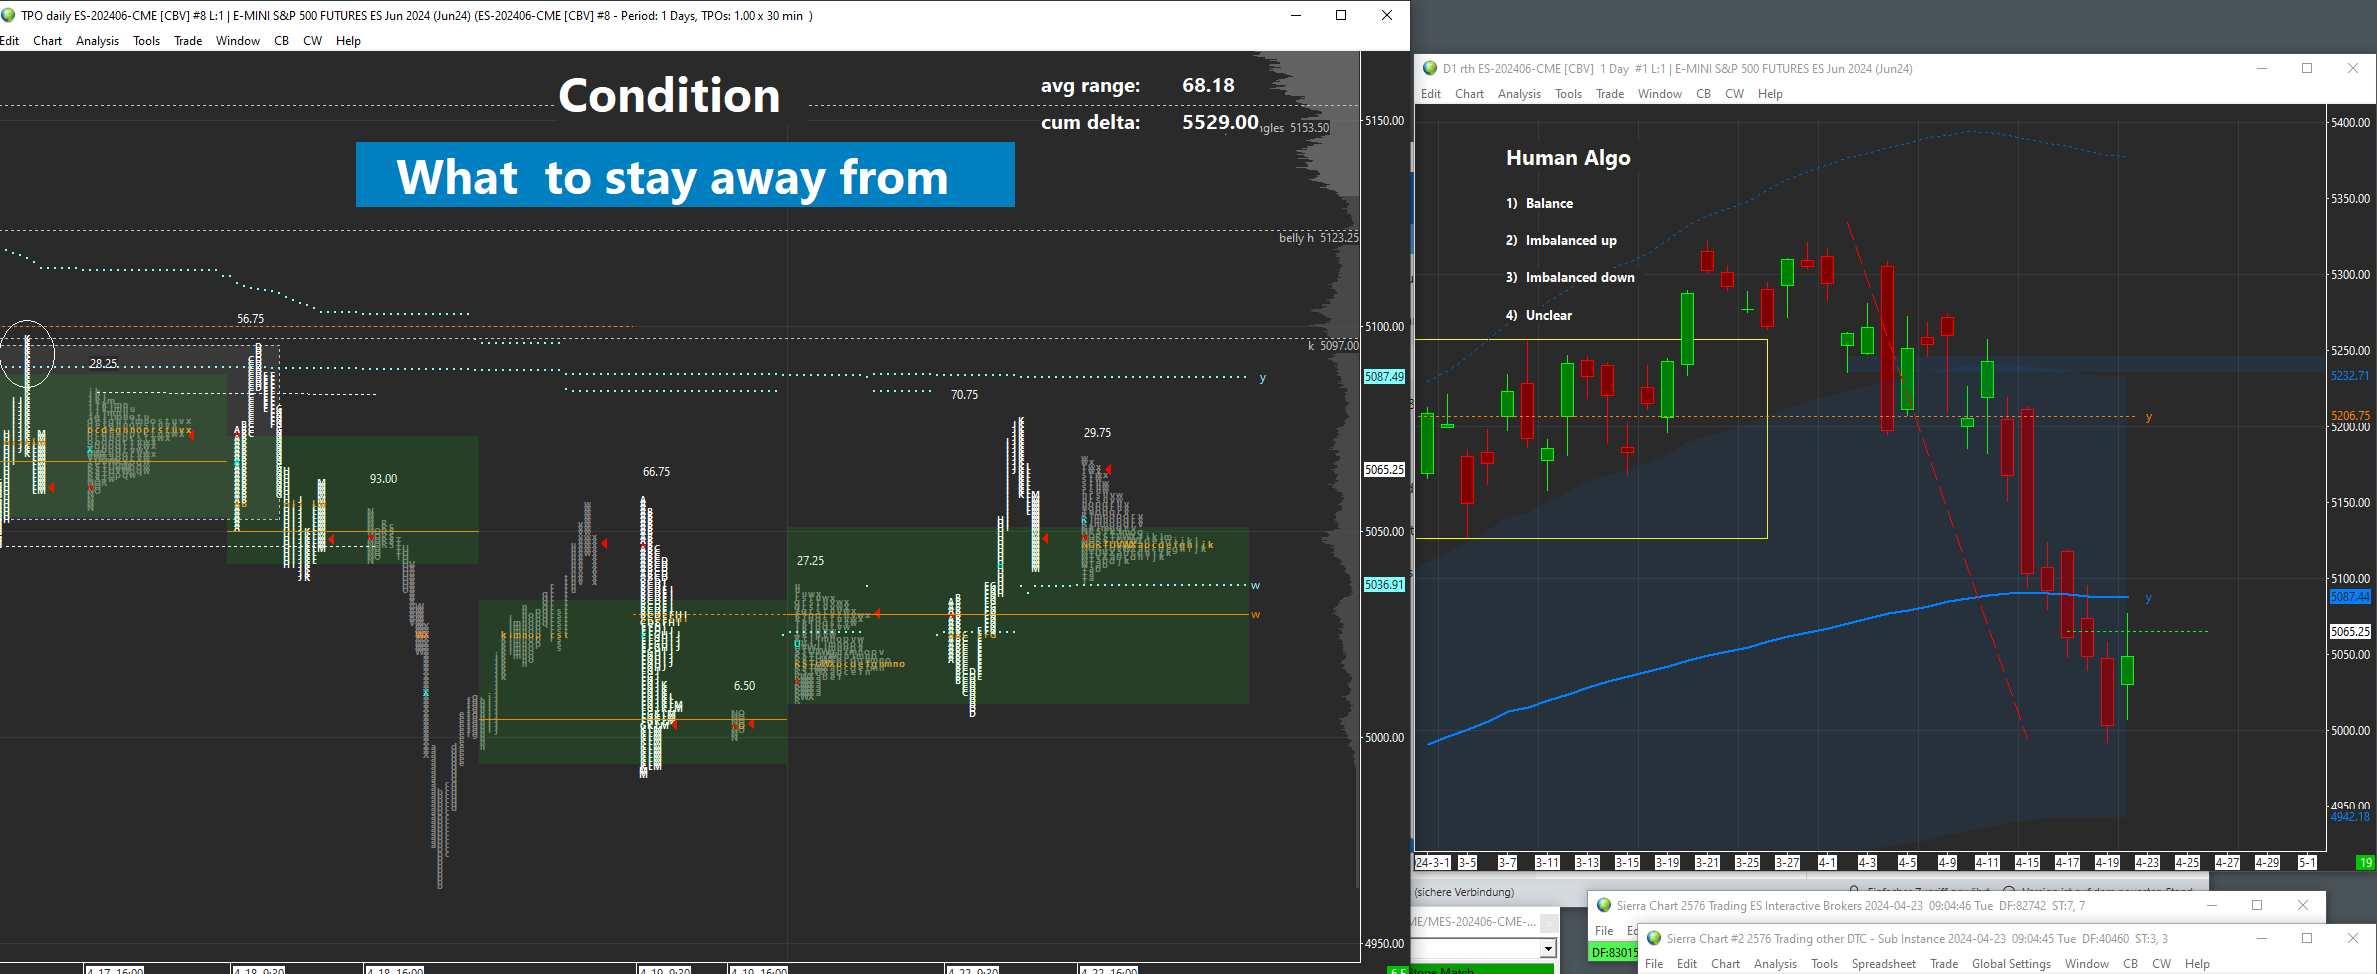Click the 3-19 date label on D1 time axis

click(1667, 862)
